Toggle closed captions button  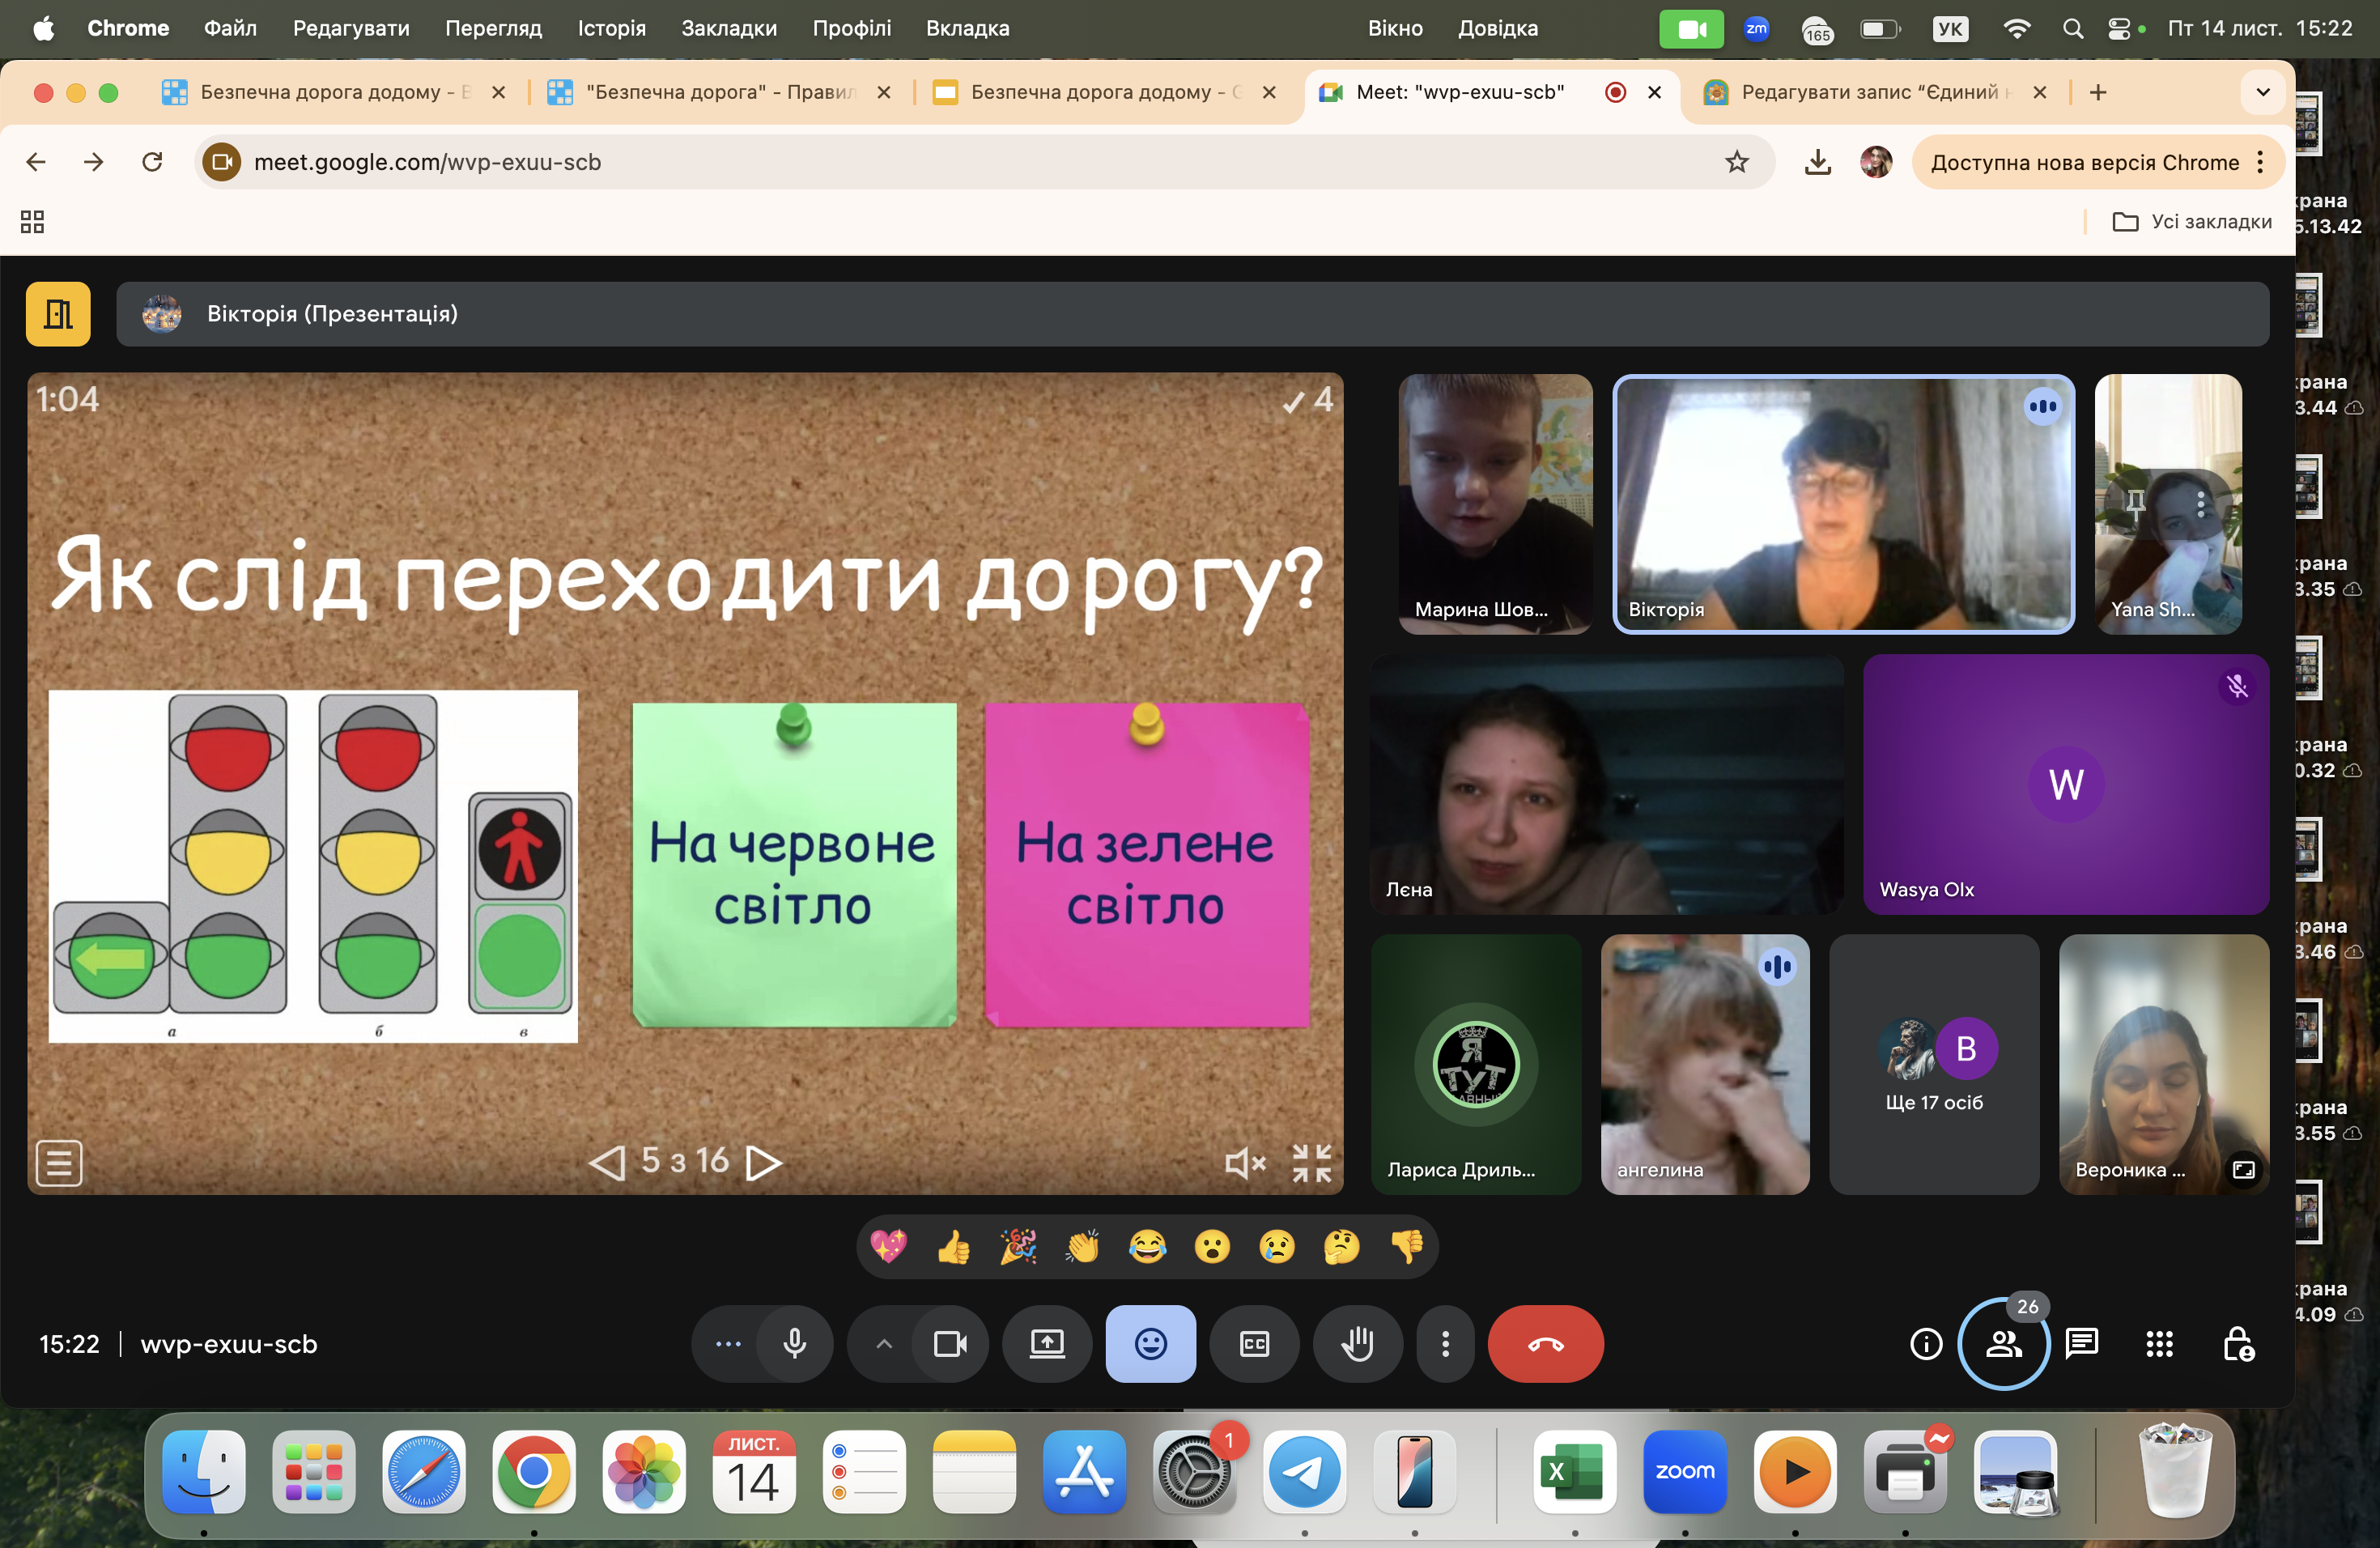click(x=1254, y=1343)
